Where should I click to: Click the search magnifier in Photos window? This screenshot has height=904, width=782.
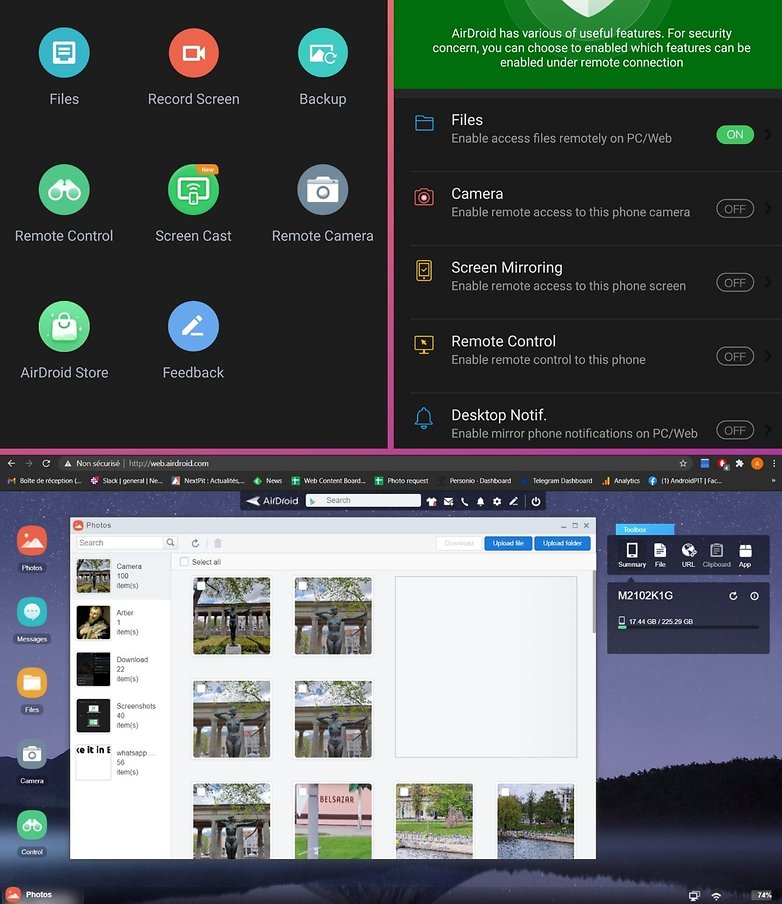pos(170,543)
